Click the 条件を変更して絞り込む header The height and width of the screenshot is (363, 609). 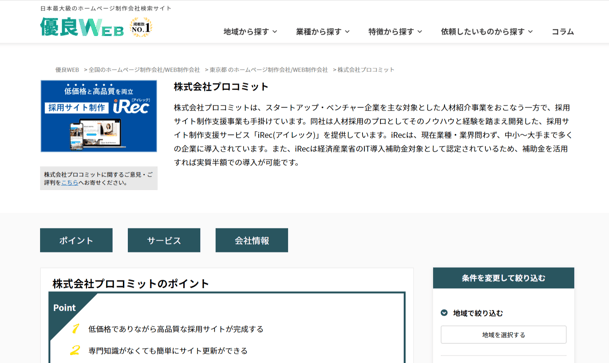coord(503,278)
